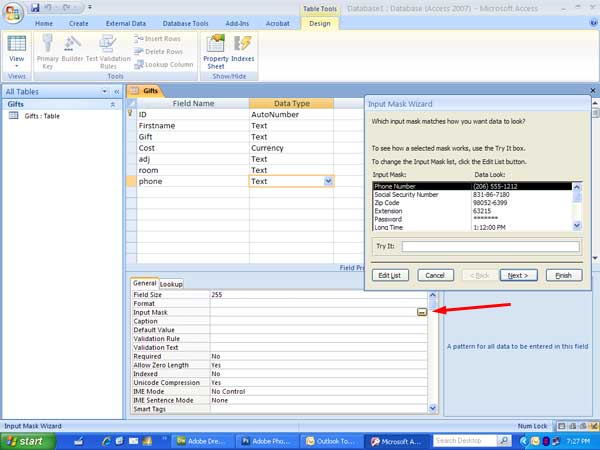Open the Acrobat tab
This screenshot has height=450, width=600.
pyautogui.click(x=277, y=24)
